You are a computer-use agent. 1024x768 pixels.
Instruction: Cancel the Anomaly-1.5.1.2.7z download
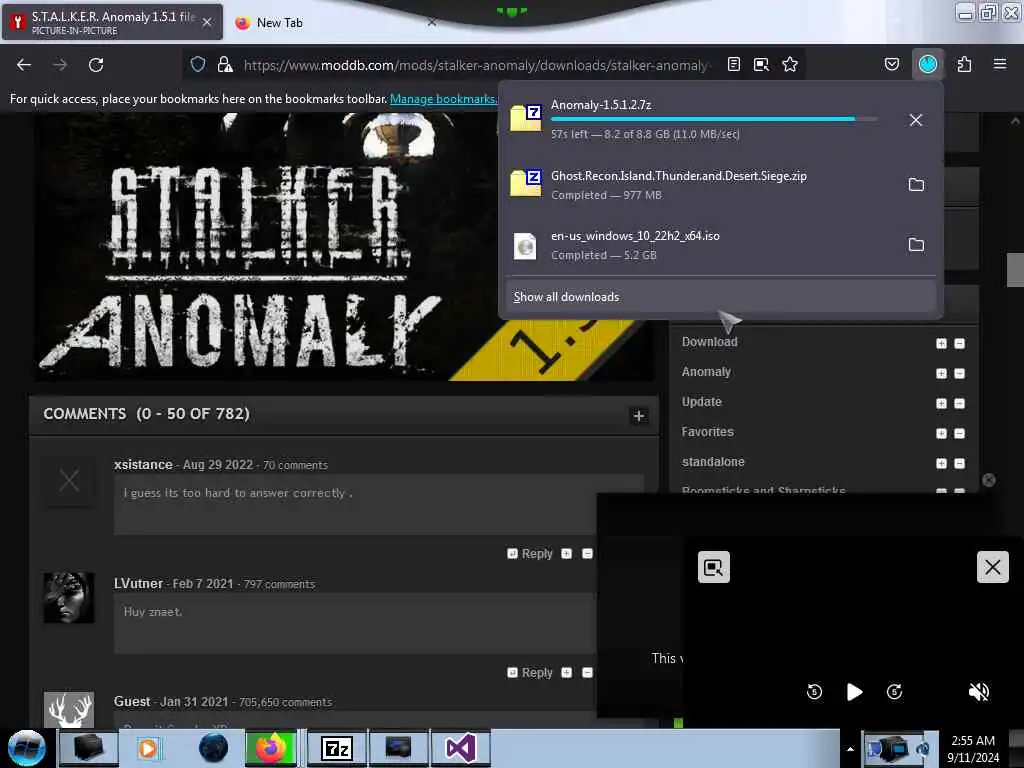[916, 120]
